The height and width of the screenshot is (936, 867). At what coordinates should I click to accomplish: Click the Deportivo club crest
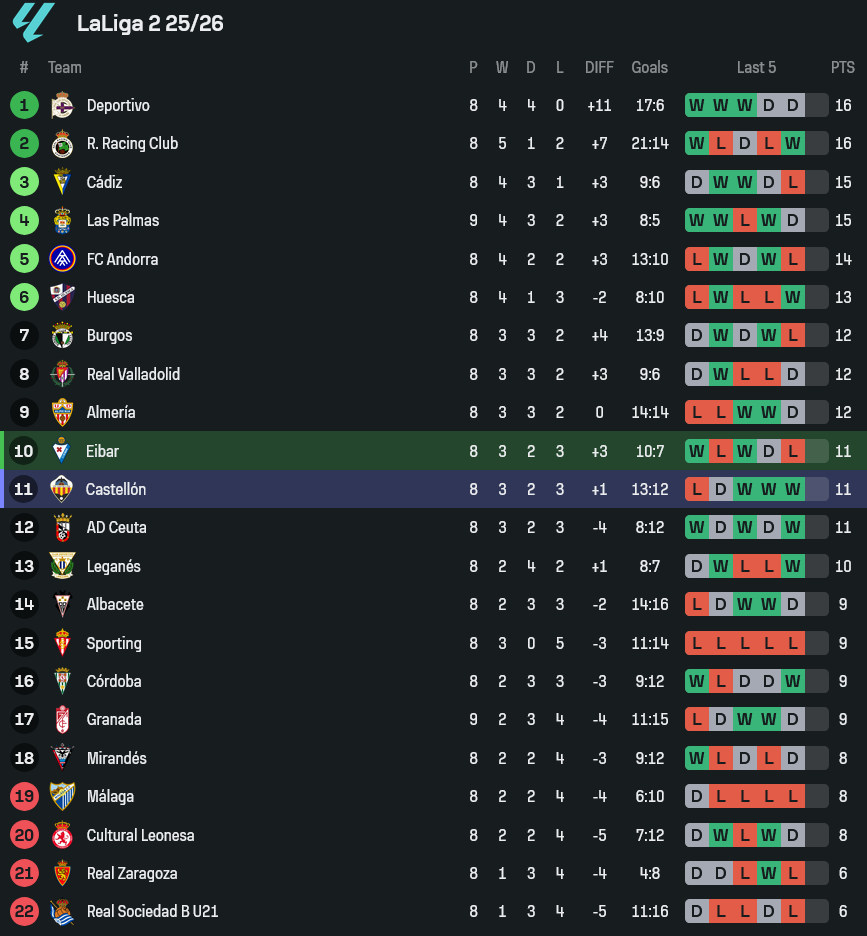pyautogui.click(x=62, y=105)
